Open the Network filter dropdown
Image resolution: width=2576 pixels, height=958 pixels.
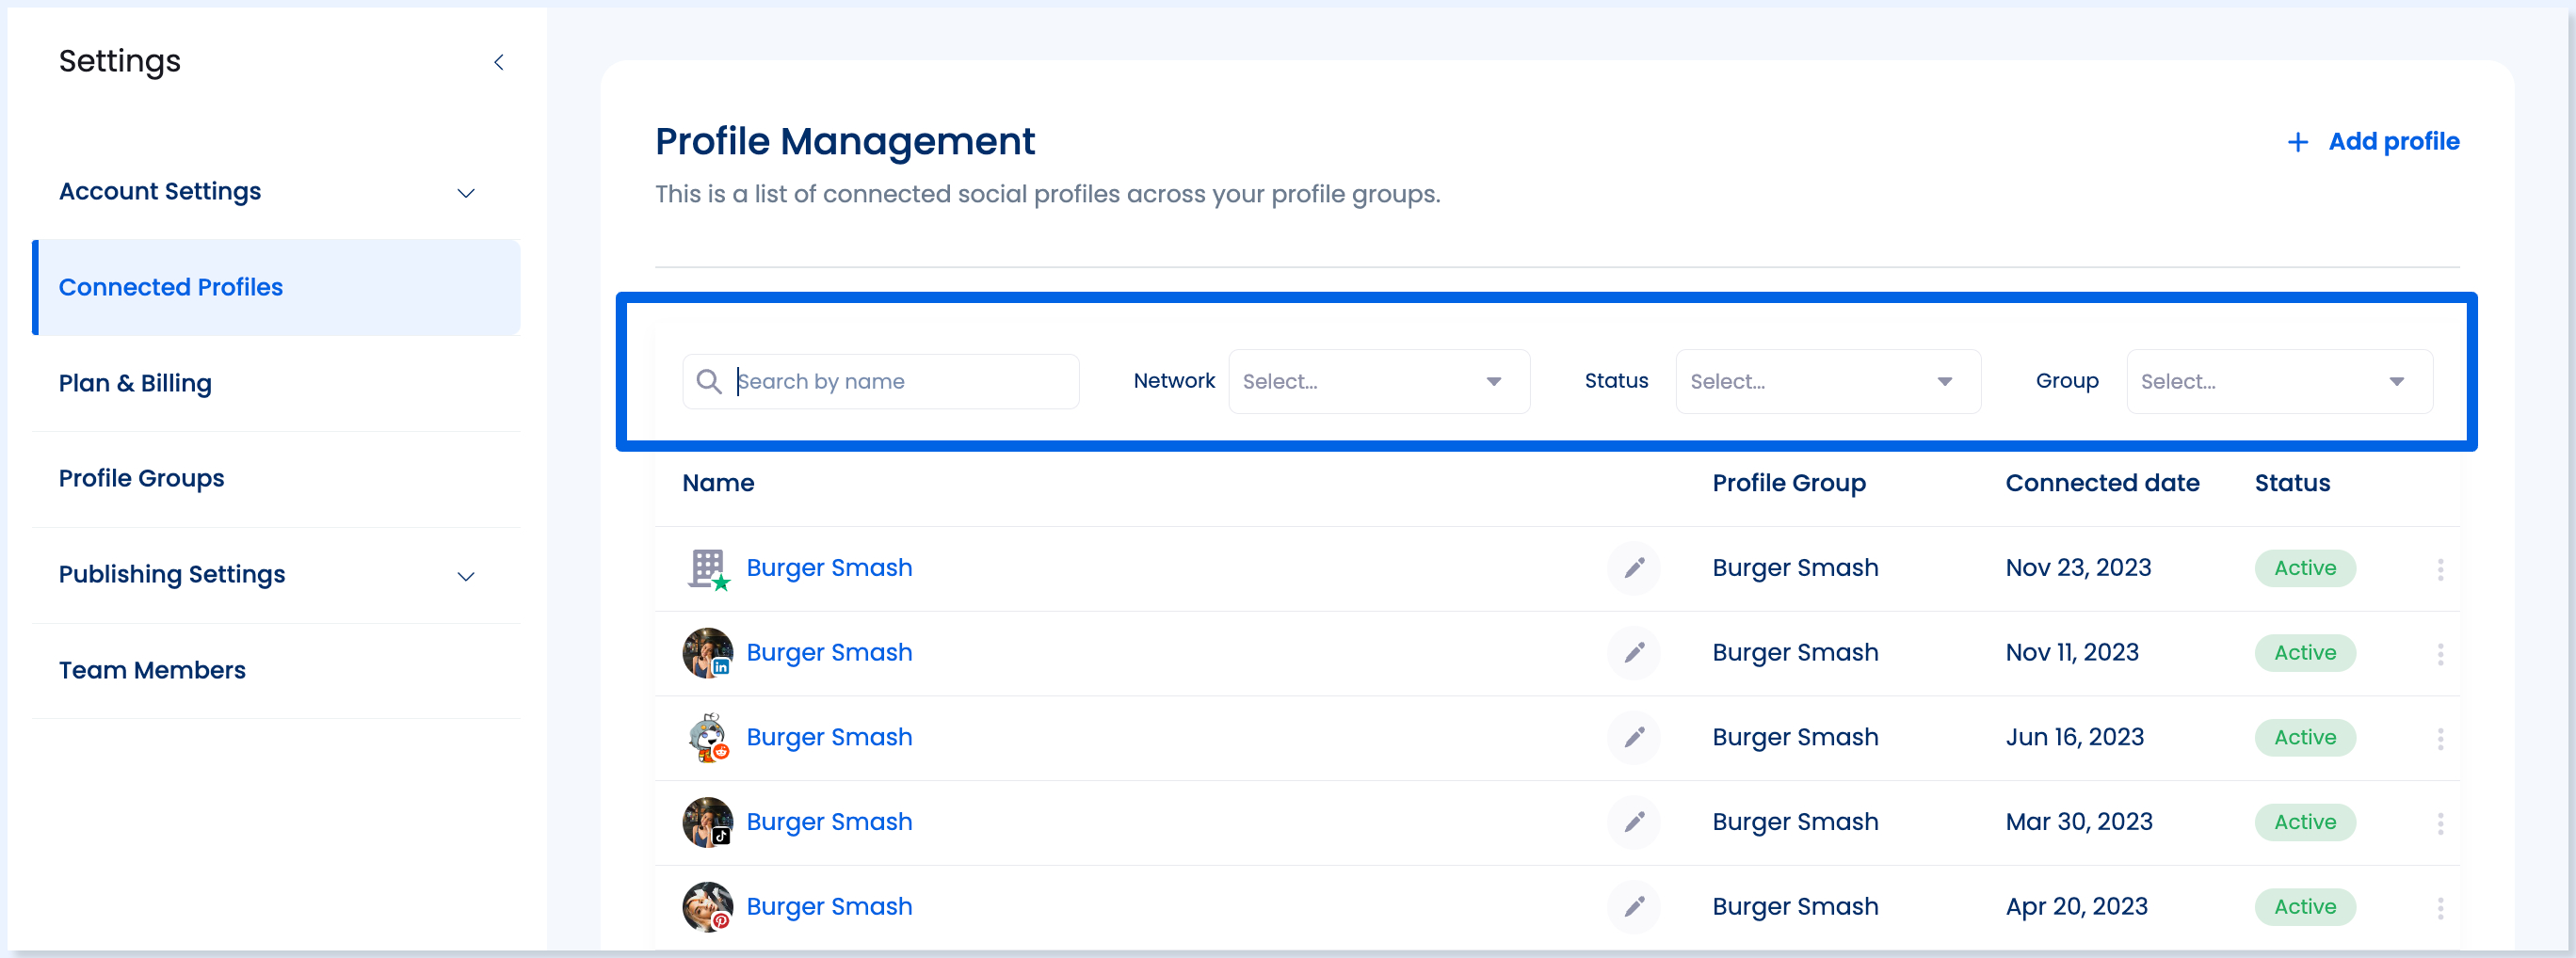pos(1379,381)
